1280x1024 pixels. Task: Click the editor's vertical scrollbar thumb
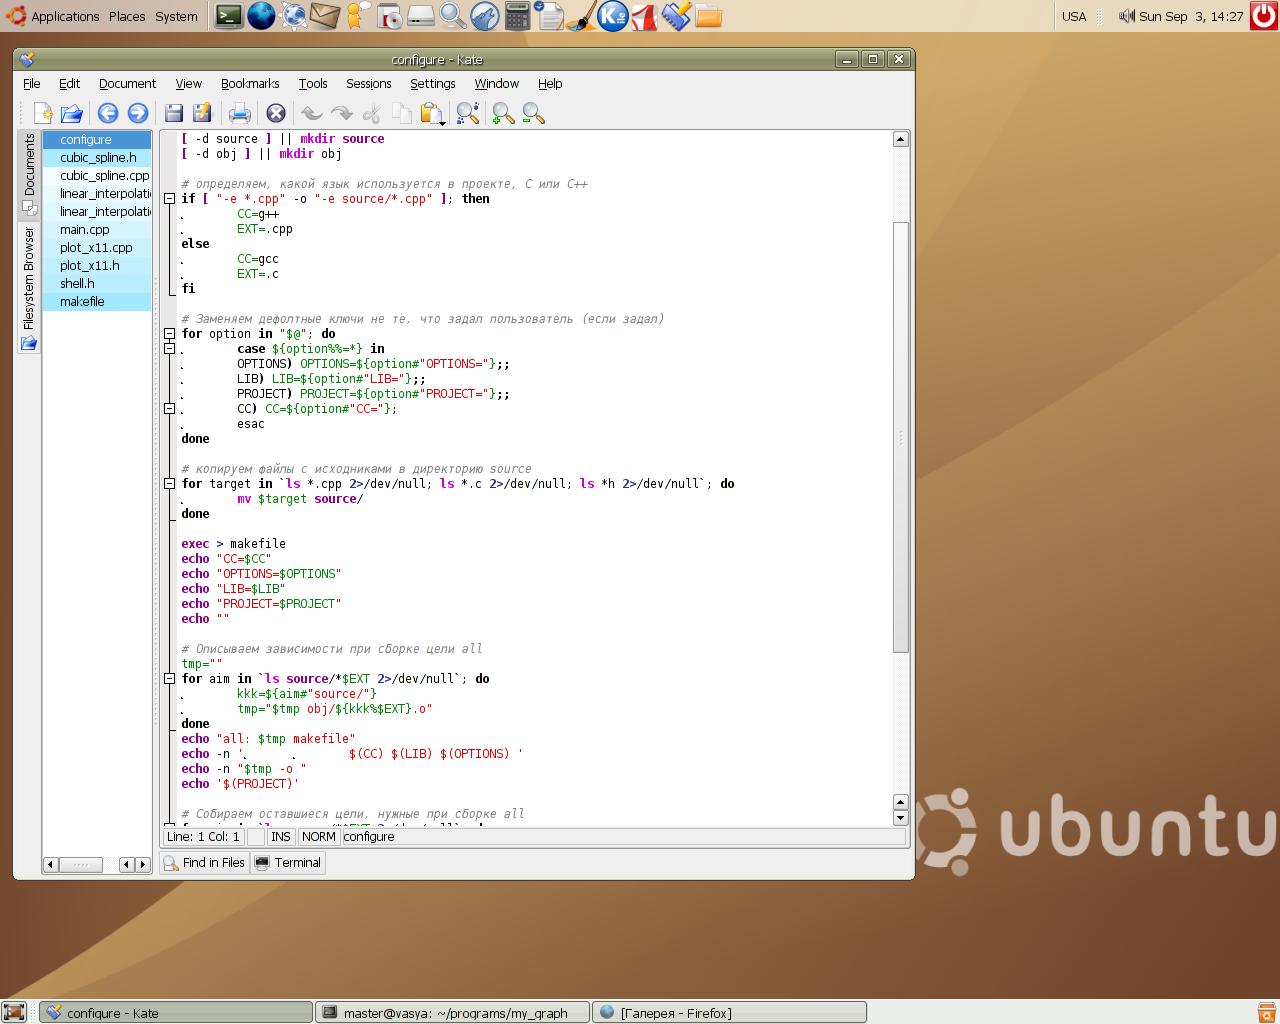(x=900, y=436)
